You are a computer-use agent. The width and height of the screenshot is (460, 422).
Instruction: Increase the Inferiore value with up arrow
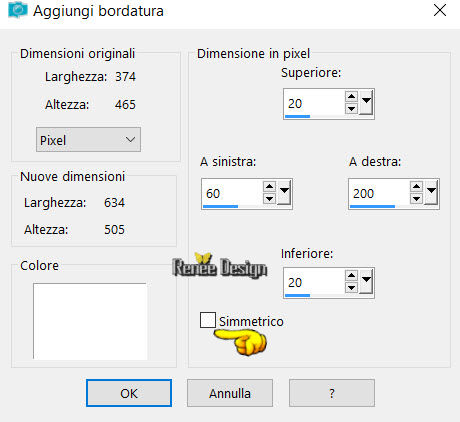[x=351, y=276]
